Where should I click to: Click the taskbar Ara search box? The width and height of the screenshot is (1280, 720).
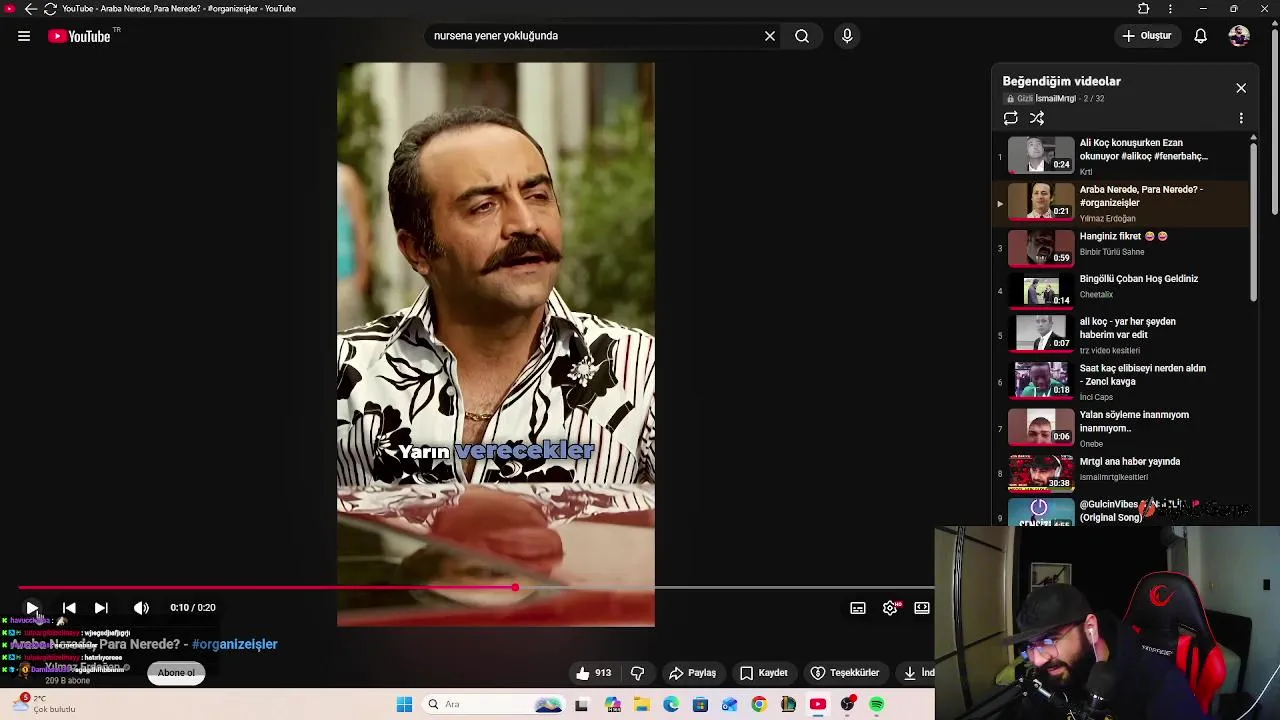pyautogui.click(x=495, y=705)
